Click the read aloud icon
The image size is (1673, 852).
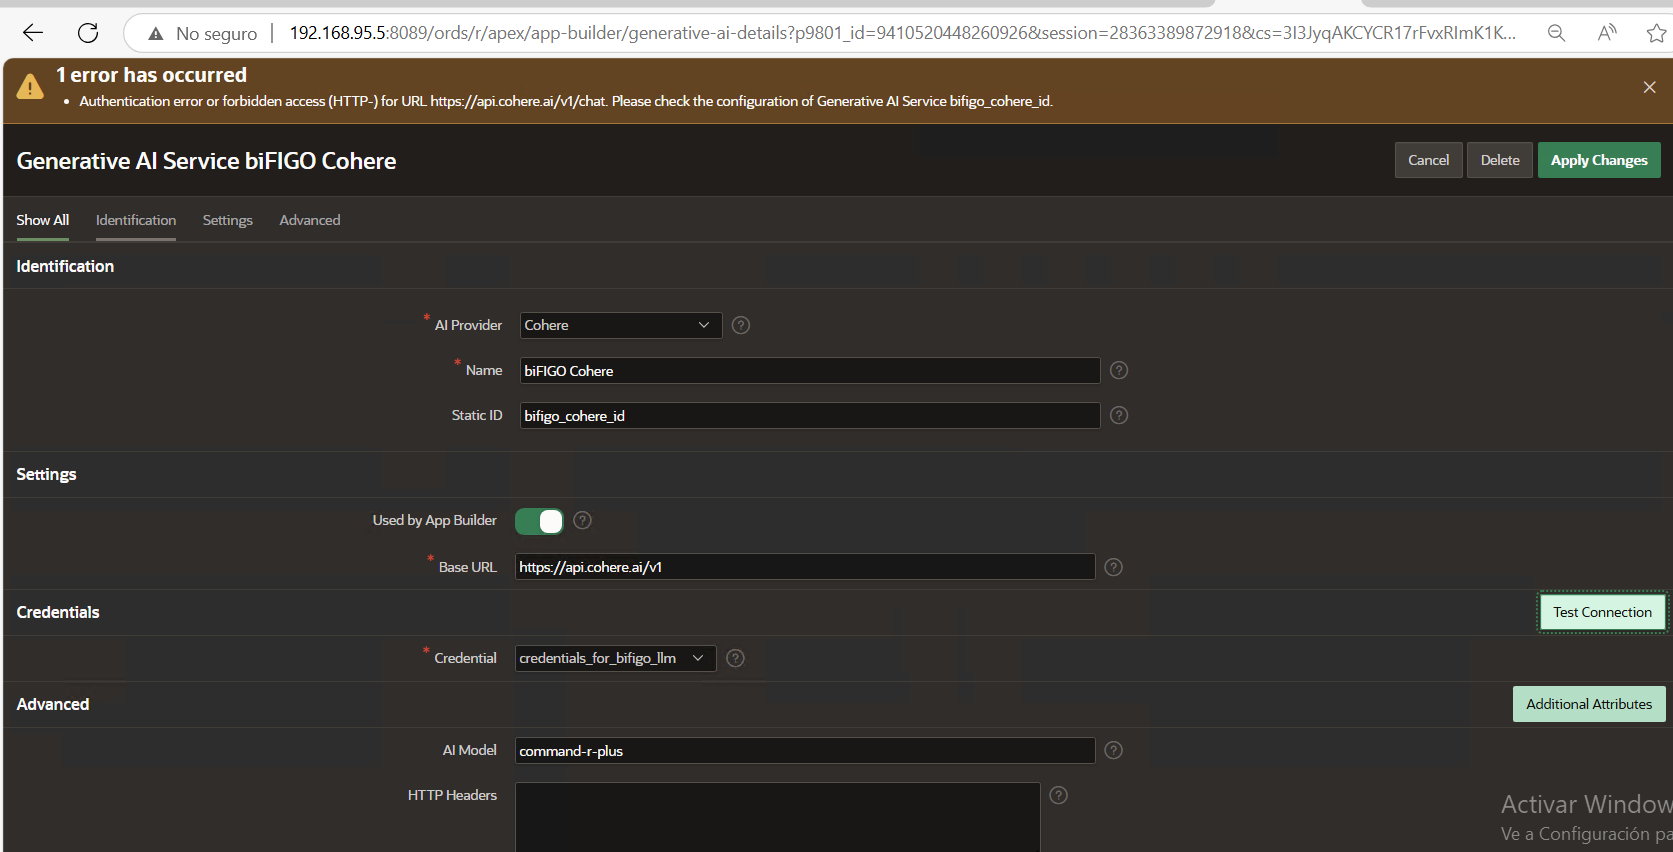coord(1607,33)
